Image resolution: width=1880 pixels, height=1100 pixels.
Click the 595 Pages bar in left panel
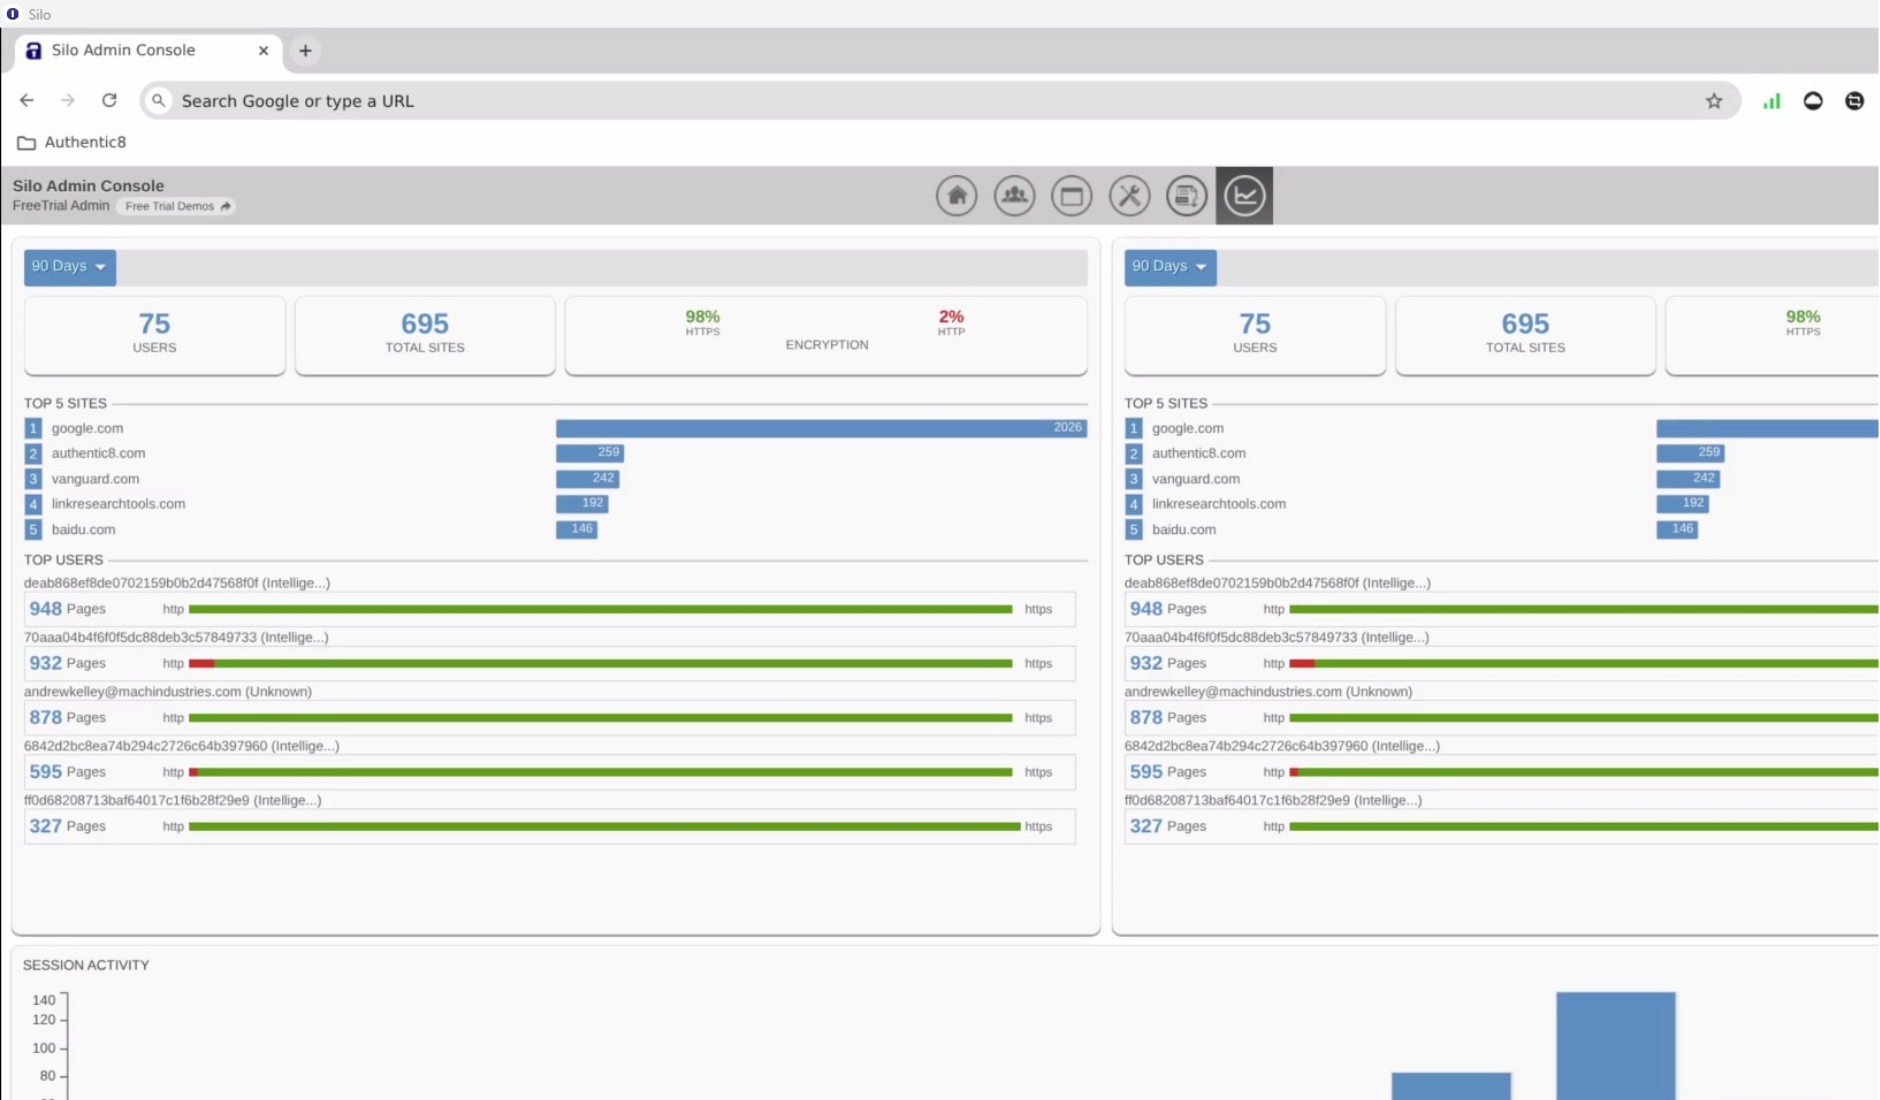point(600,772)
